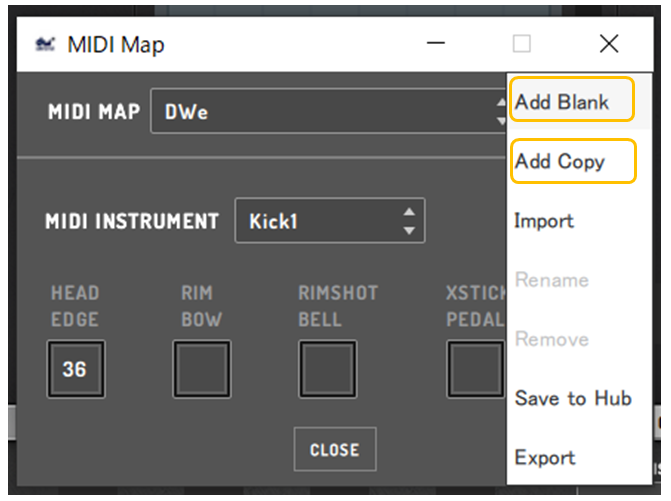Screen dimensions: 671x501
Task: Click the empty RIMSHOT BELL note box
Action: [x=327, y=369]
